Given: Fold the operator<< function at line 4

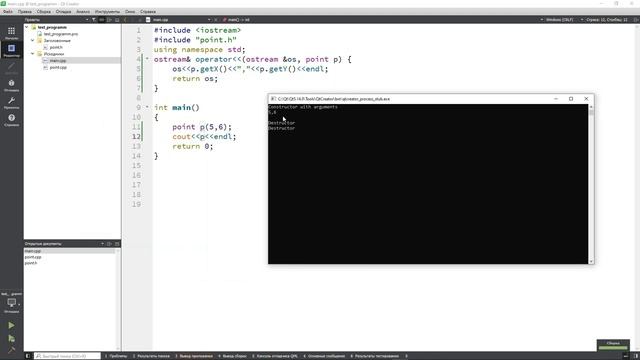Looking at the screenshot, I should (x=147, y=60).
